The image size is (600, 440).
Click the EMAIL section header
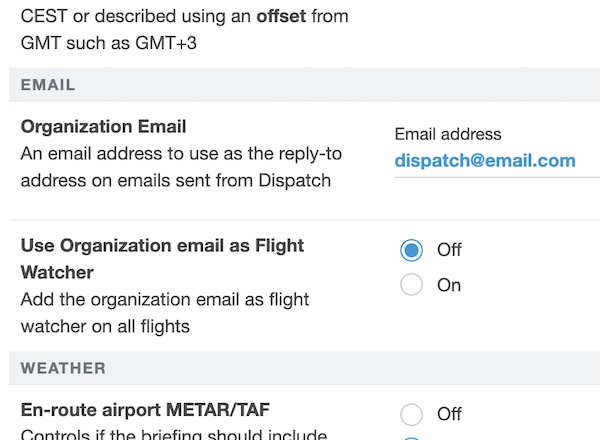(x=48, y=85)
